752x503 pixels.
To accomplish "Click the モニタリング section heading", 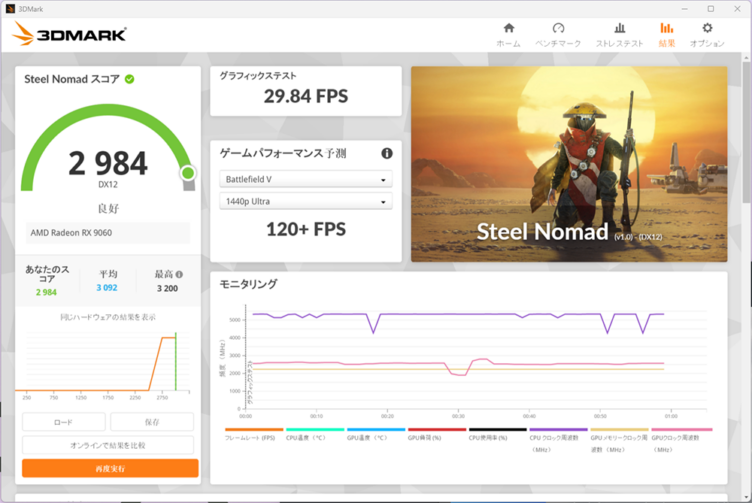I will pos(248,284).
